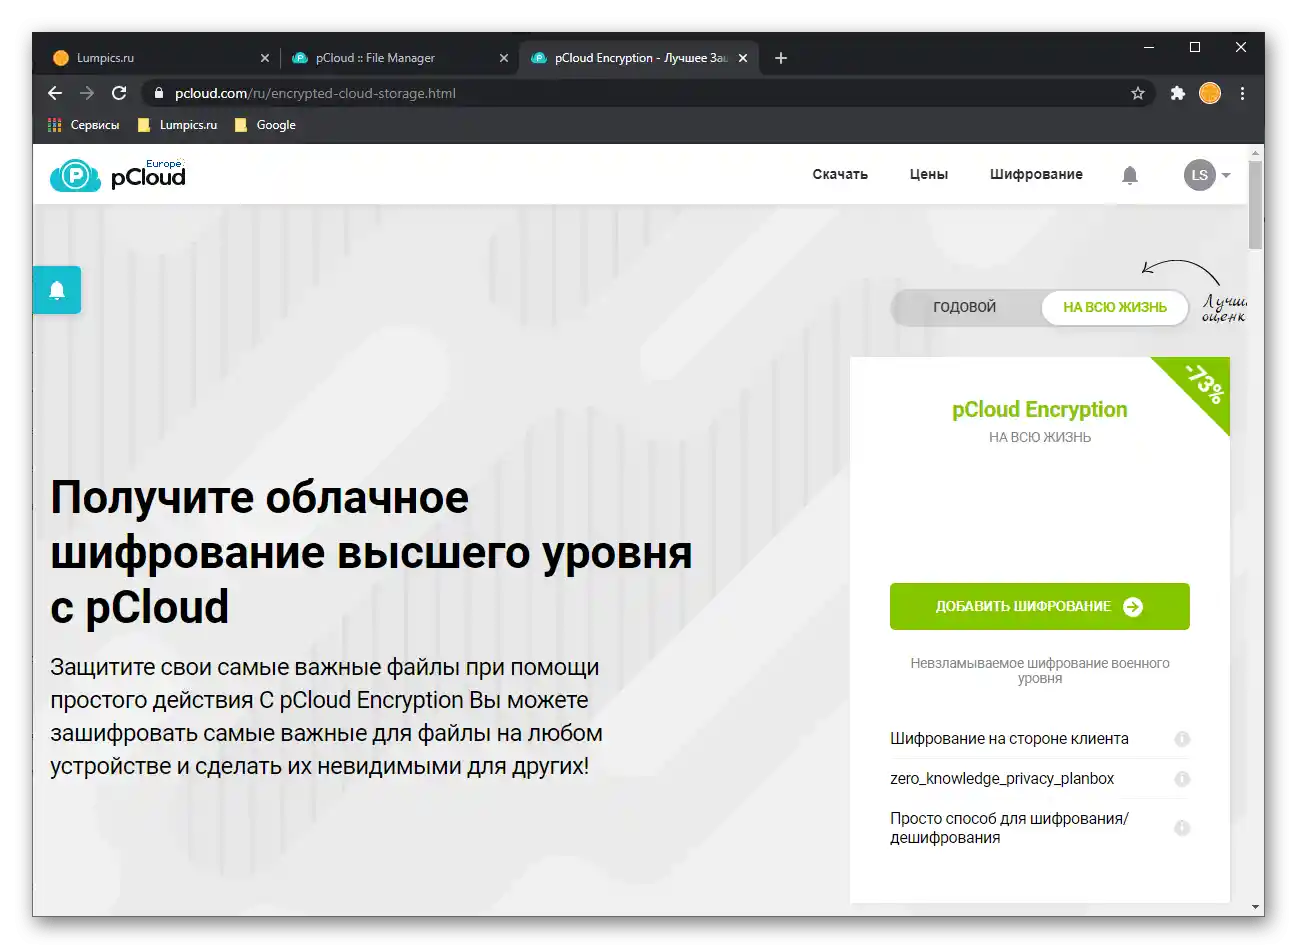
Task: Expand the account dropdown arrow beside LS
Action: [x=1226, y=175]
